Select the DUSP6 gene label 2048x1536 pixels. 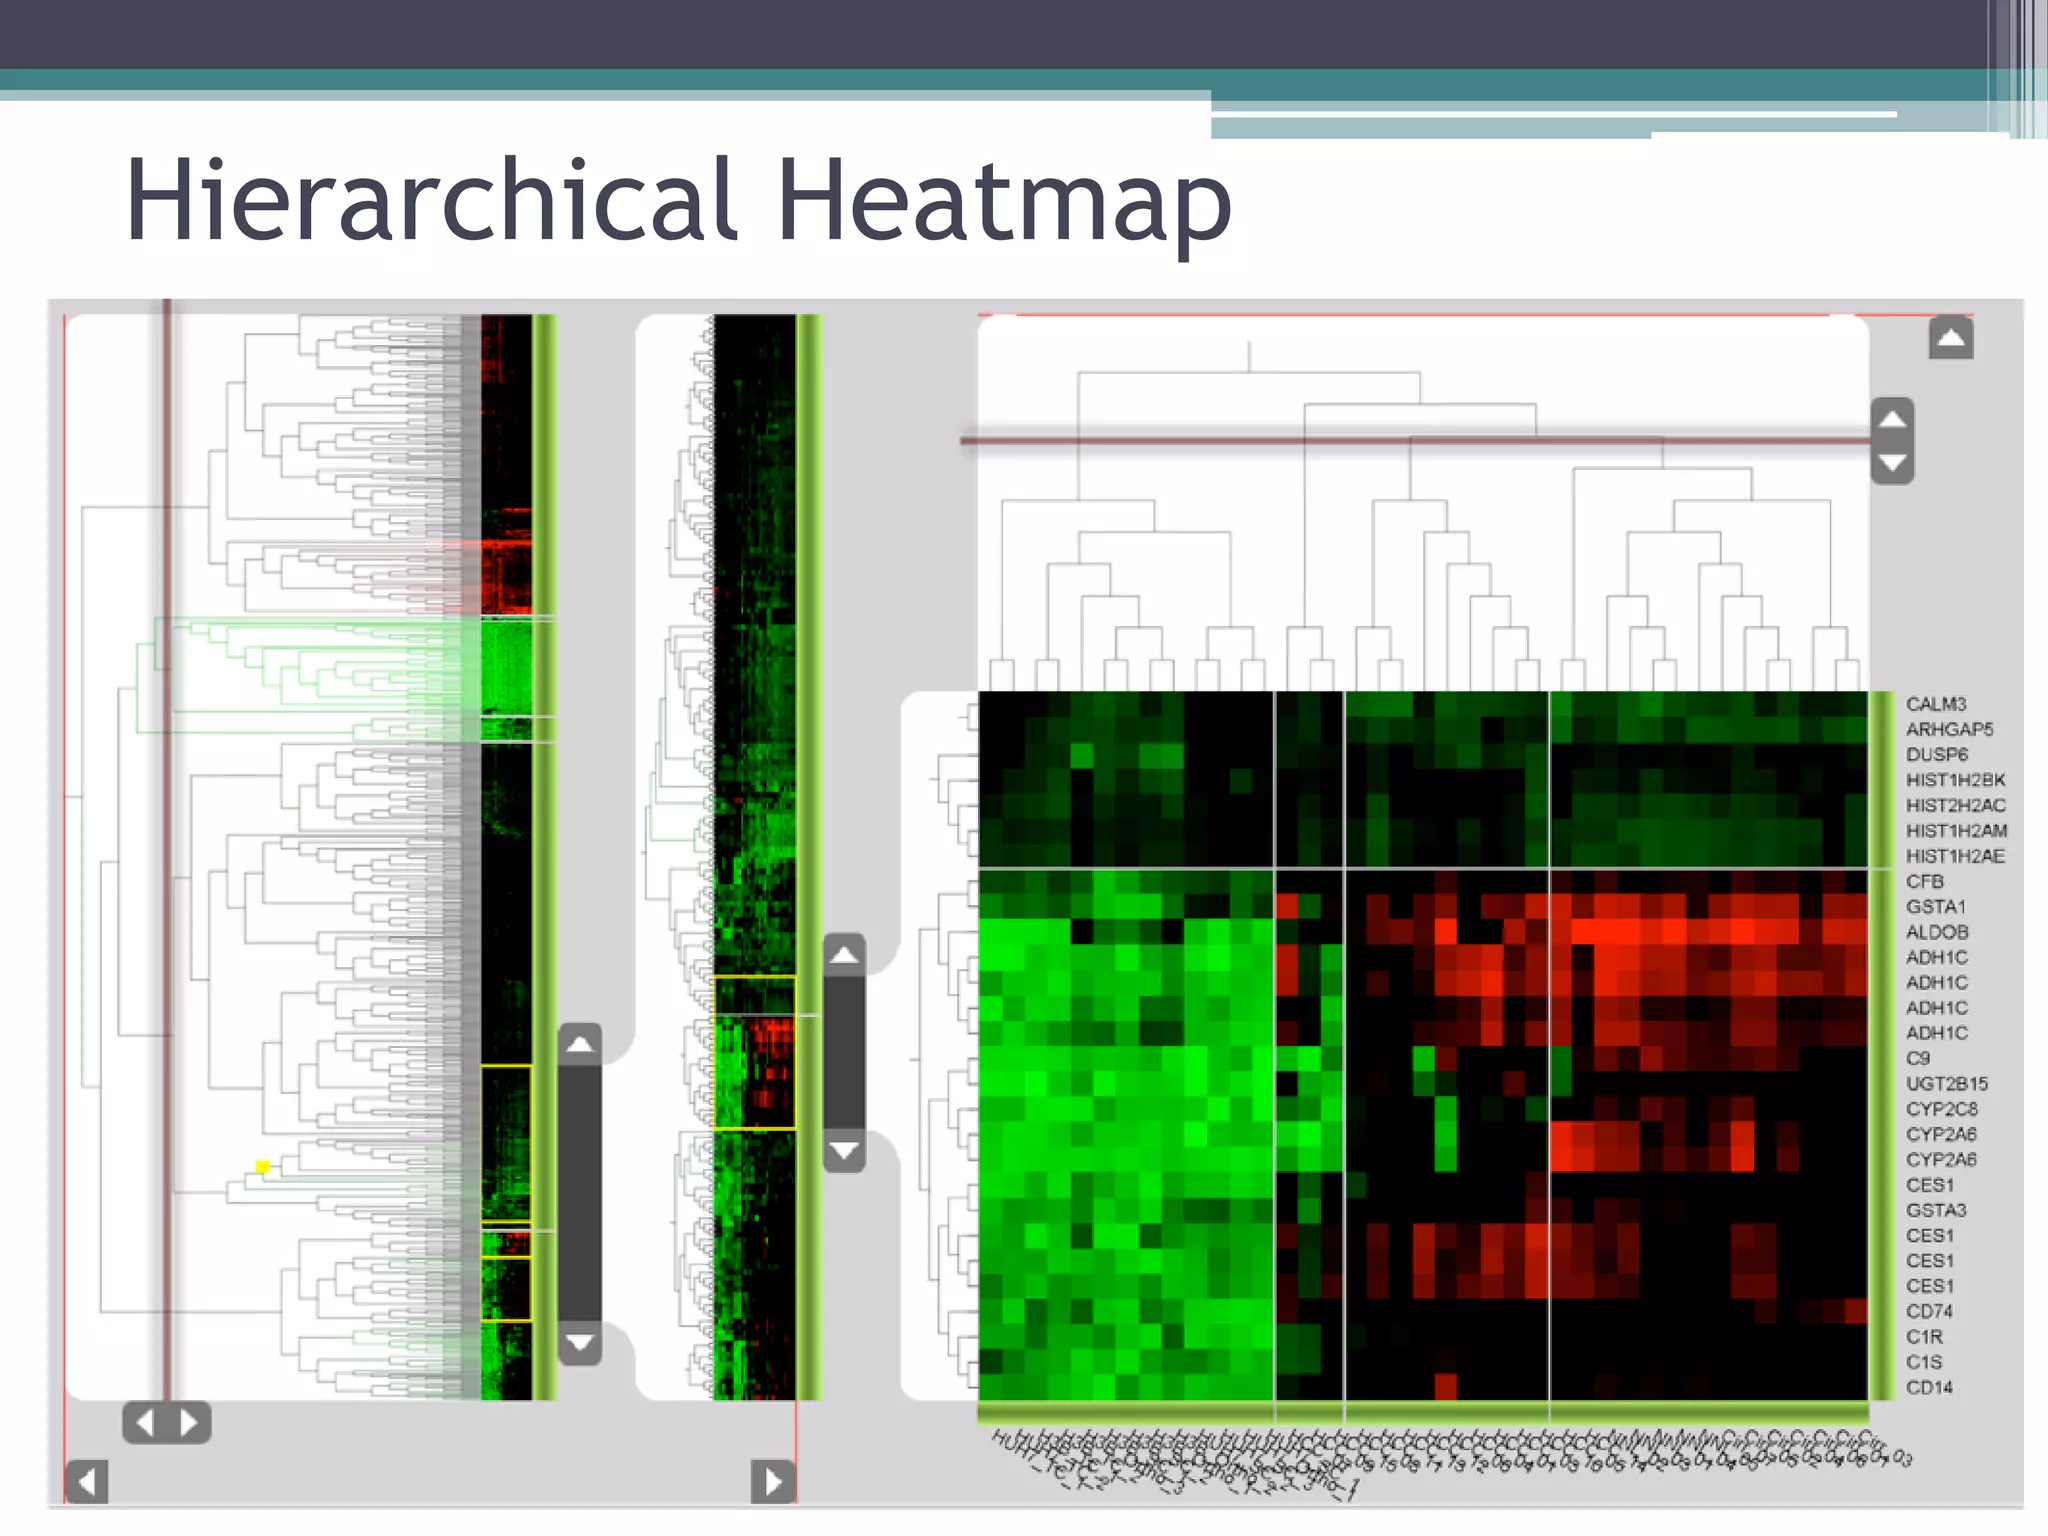(x=1936, y=754)
